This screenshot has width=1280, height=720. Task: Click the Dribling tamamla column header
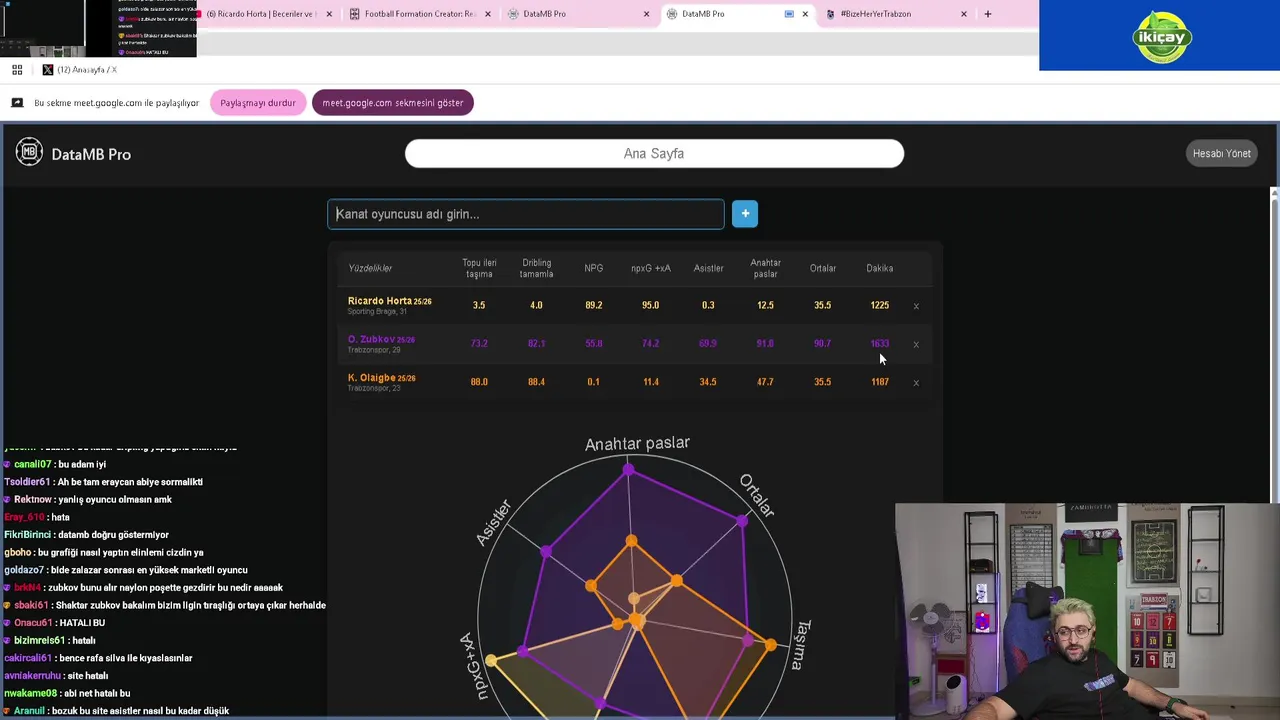536,268
